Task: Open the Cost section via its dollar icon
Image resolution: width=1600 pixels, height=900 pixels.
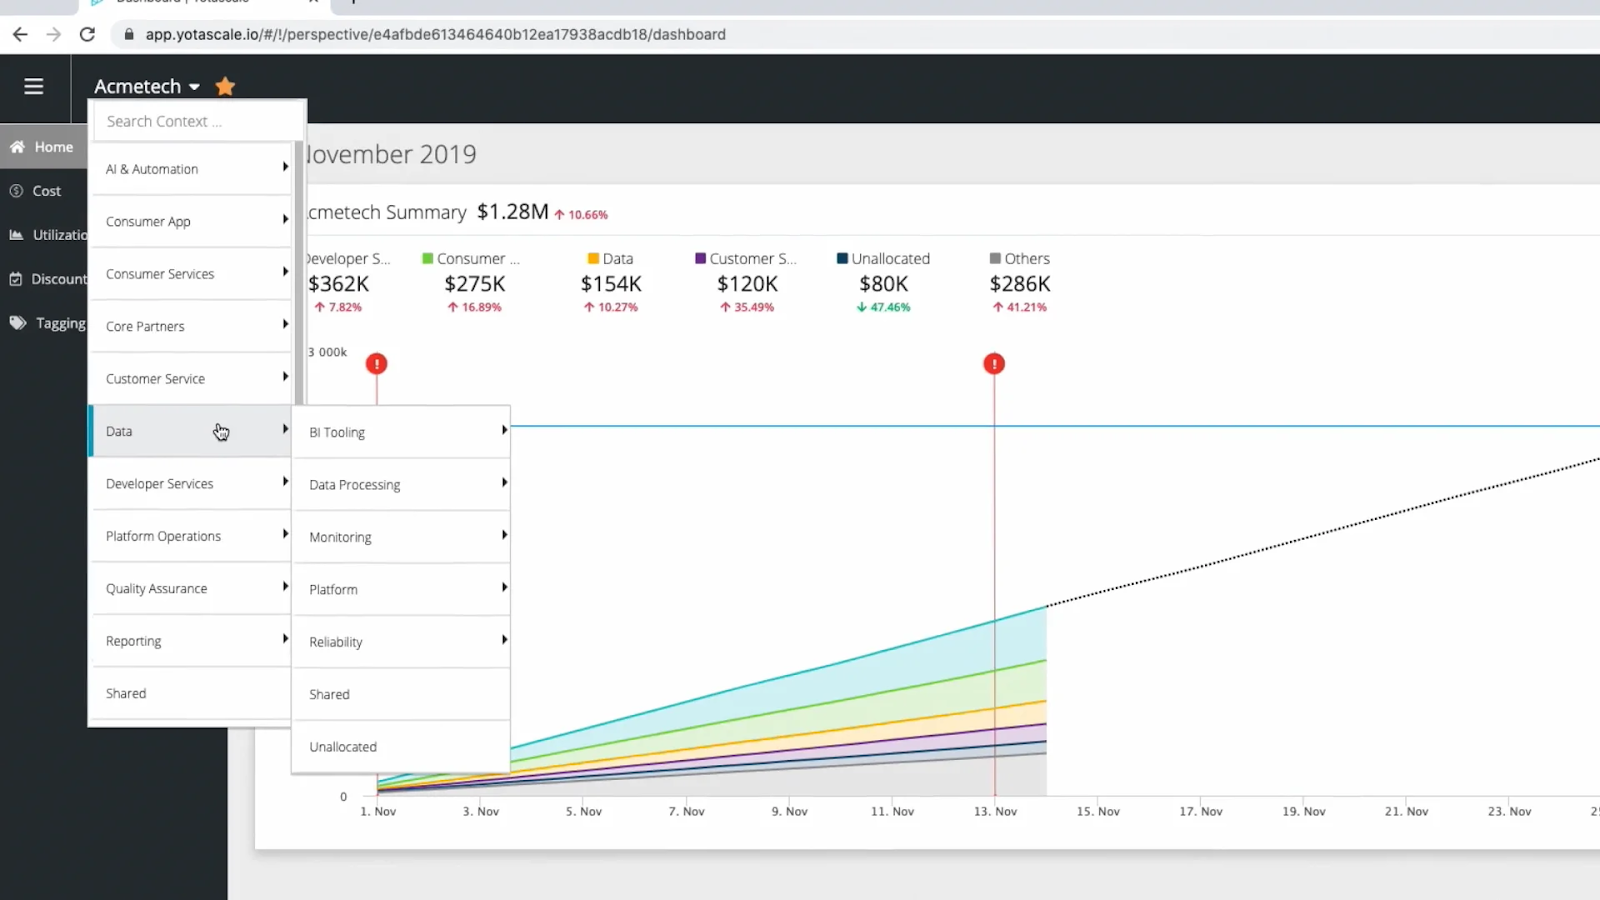Action: pos(16,190)
